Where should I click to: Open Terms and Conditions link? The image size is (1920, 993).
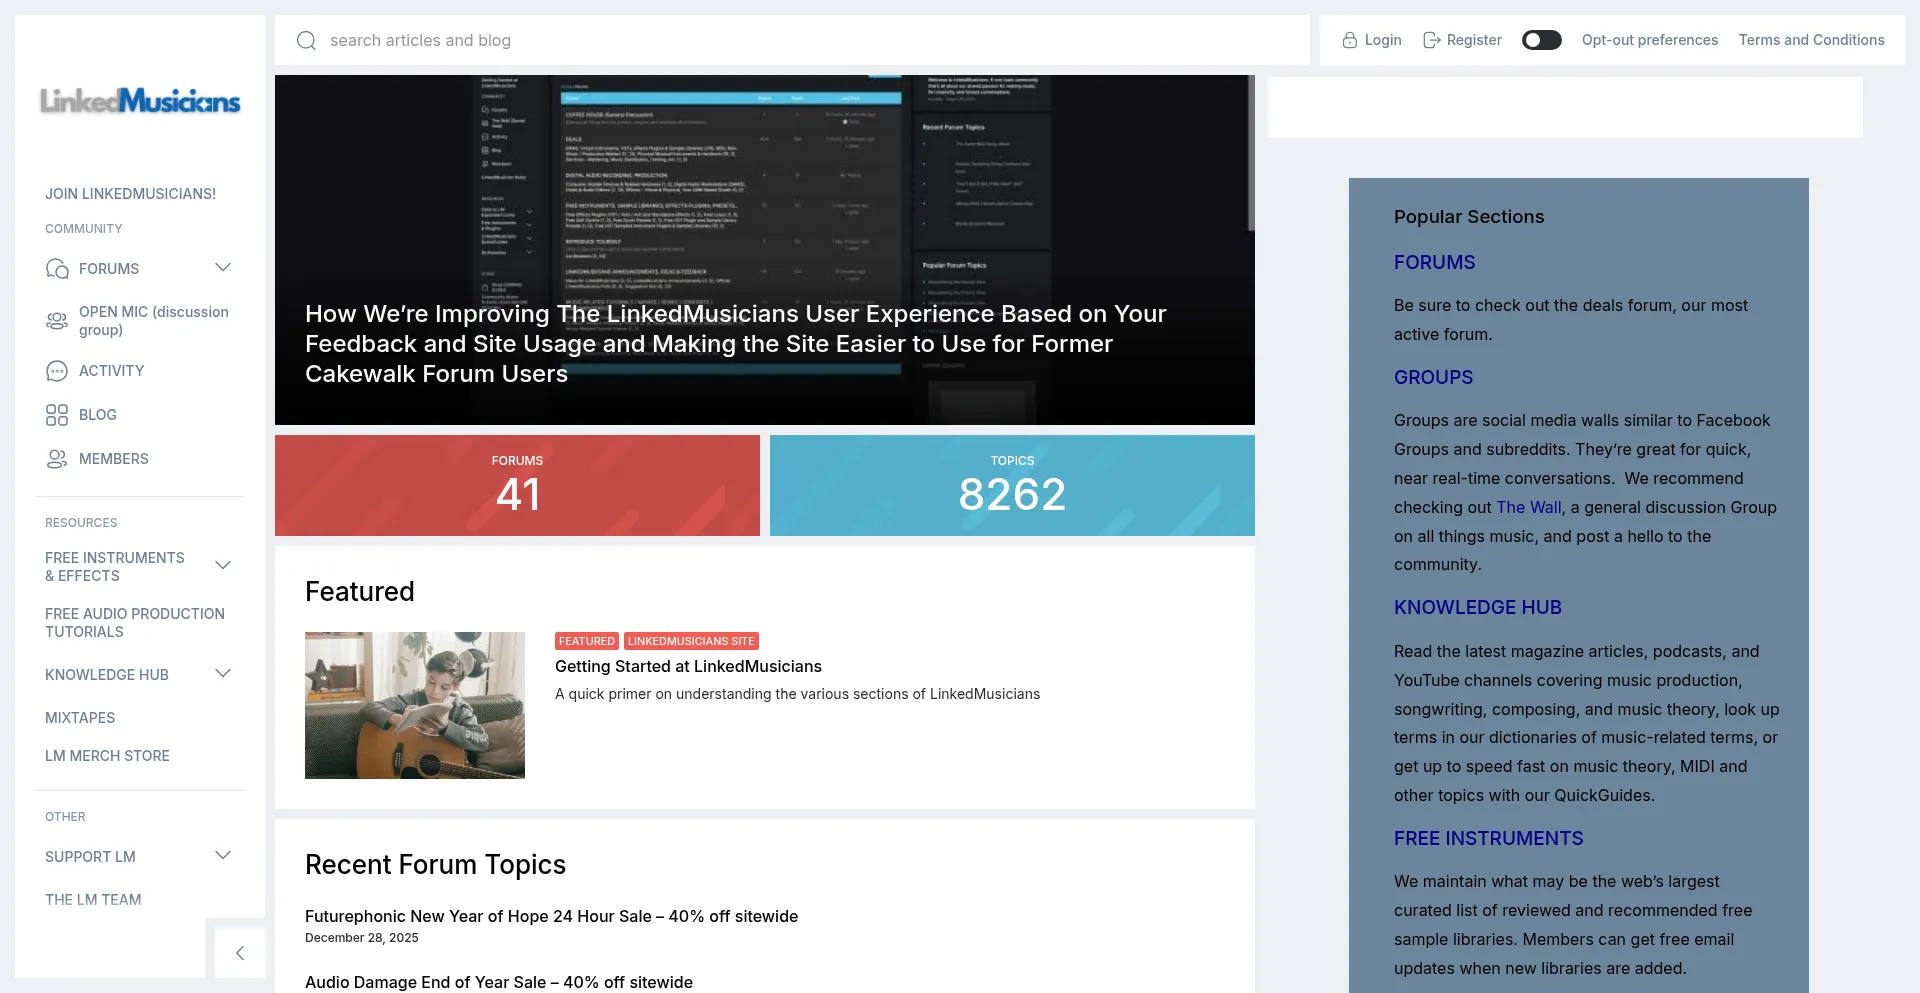(1811, 40)
